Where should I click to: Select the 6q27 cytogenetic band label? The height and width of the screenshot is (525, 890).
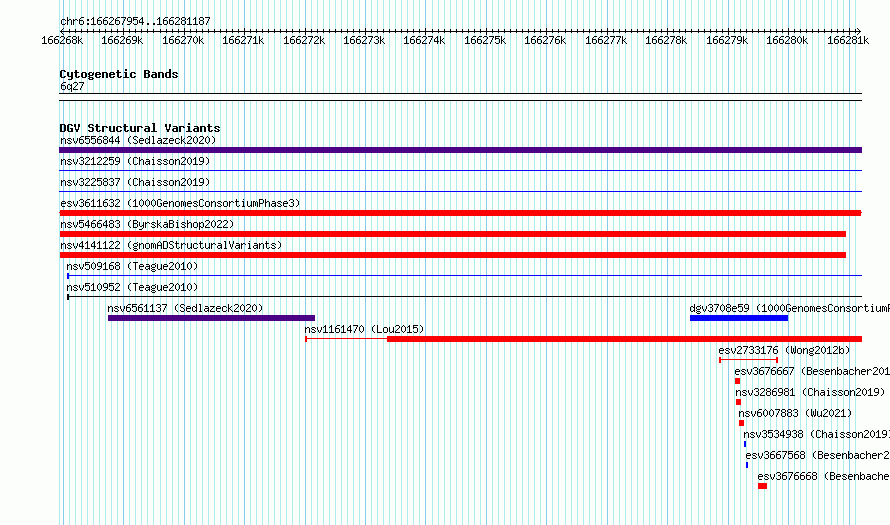[x=72, y=86]
